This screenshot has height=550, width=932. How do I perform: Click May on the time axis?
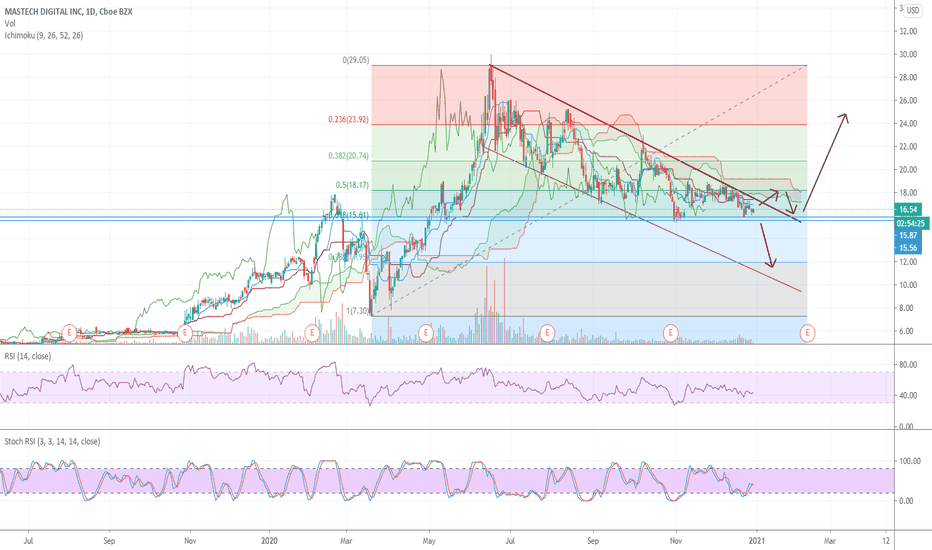pos(429,541)
